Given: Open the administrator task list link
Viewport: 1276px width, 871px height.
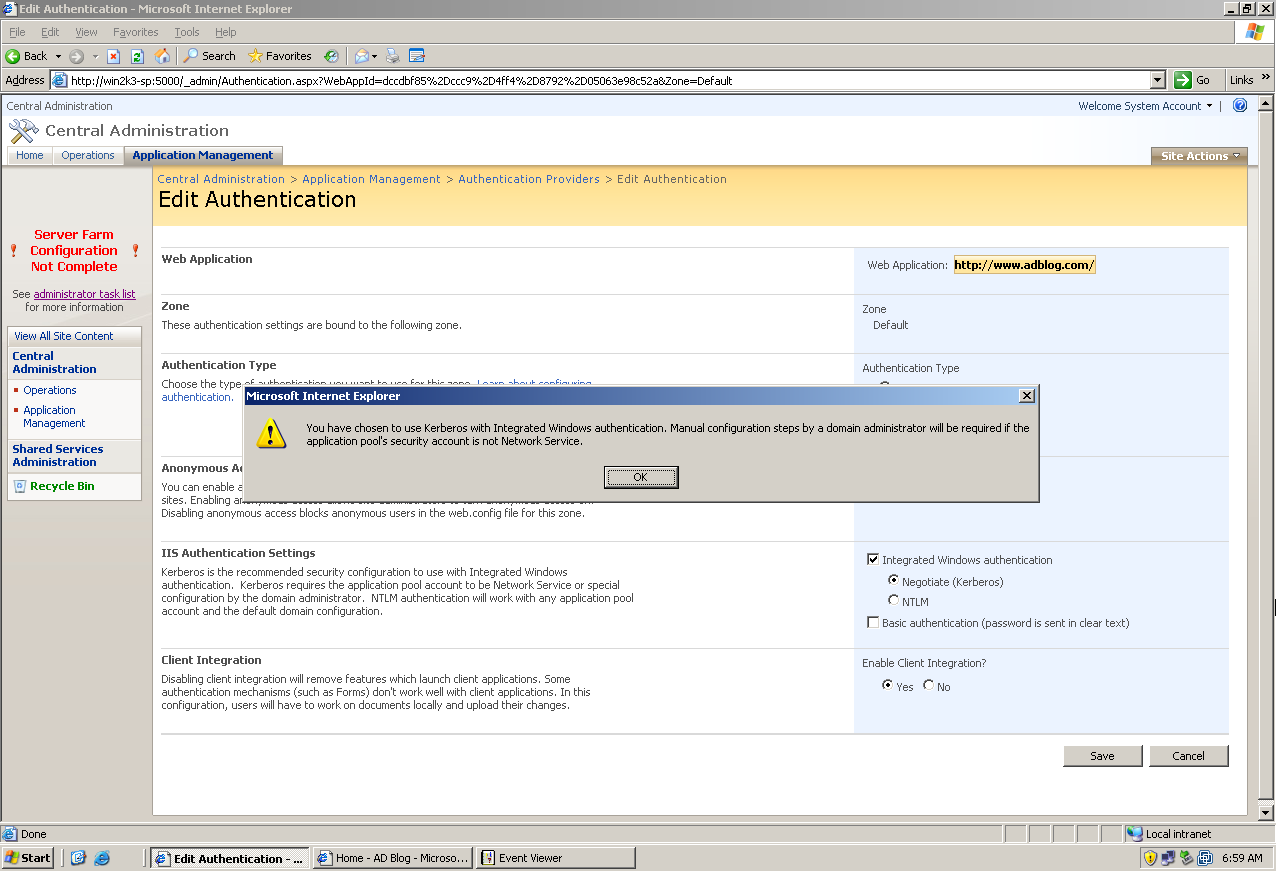Looking at the screenshot, I should pyautogui.click(x=84, y=293).
